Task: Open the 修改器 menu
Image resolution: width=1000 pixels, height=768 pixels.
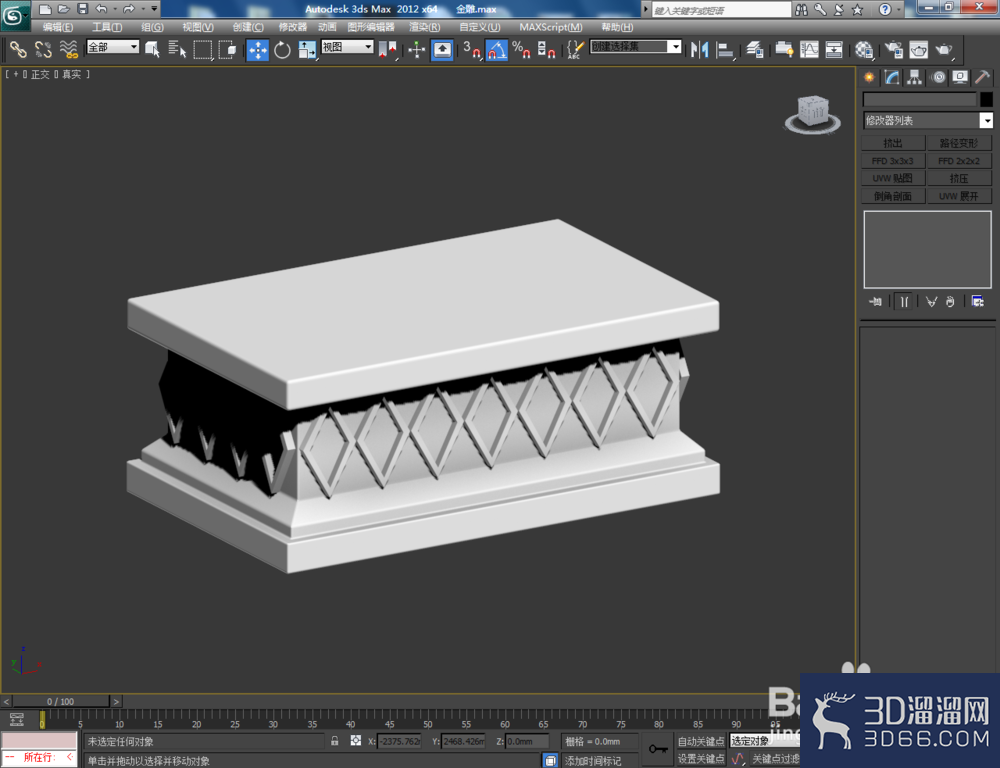Action: tap(293, 27)
